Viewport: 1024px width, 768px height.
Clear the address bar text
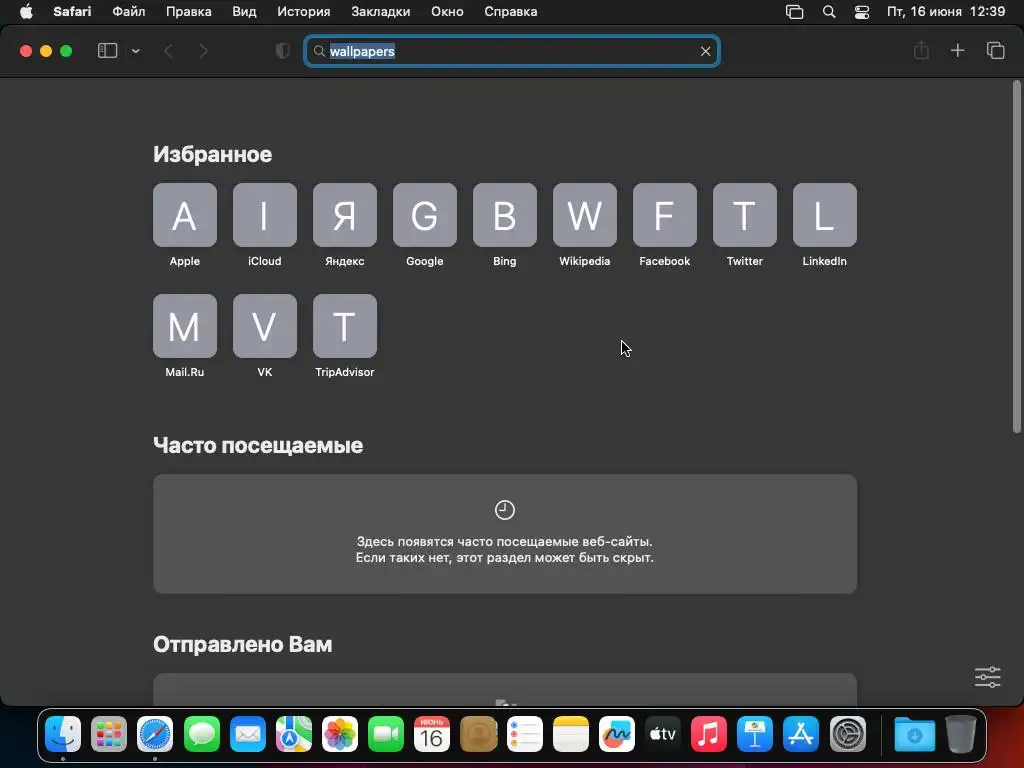tap(705, 51)
